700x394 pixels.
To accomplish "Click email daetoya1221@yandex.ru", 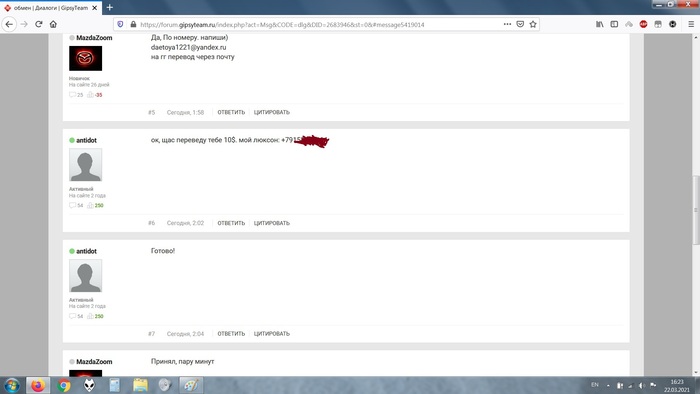I will [188, 47].
